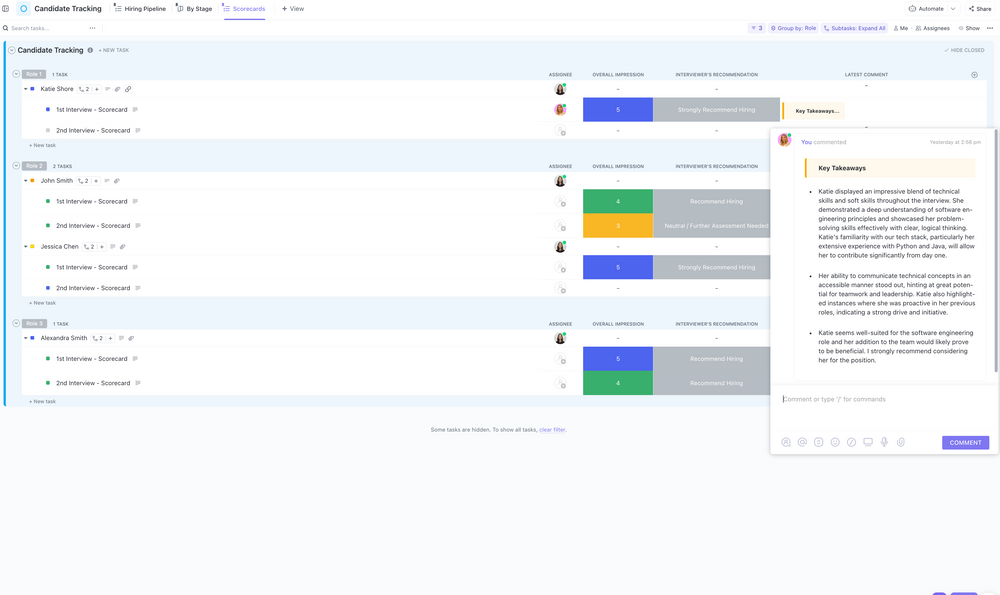Mention someone with the @ icon
Screen dimensions: 1000x595
[x=802, y=442]
